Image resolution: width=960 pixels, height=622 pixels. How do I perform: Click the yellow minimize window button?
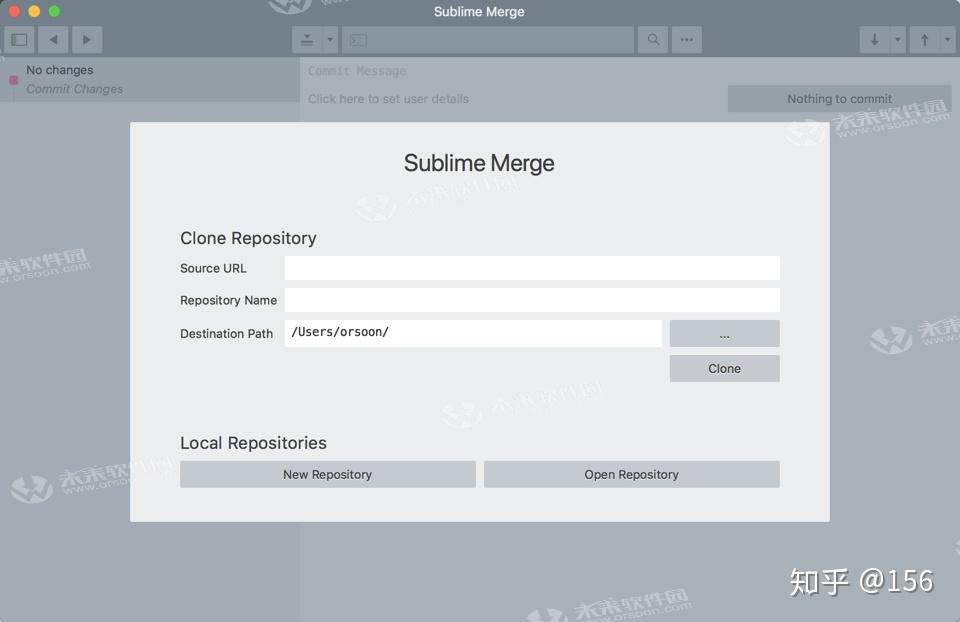click(34, 11)
